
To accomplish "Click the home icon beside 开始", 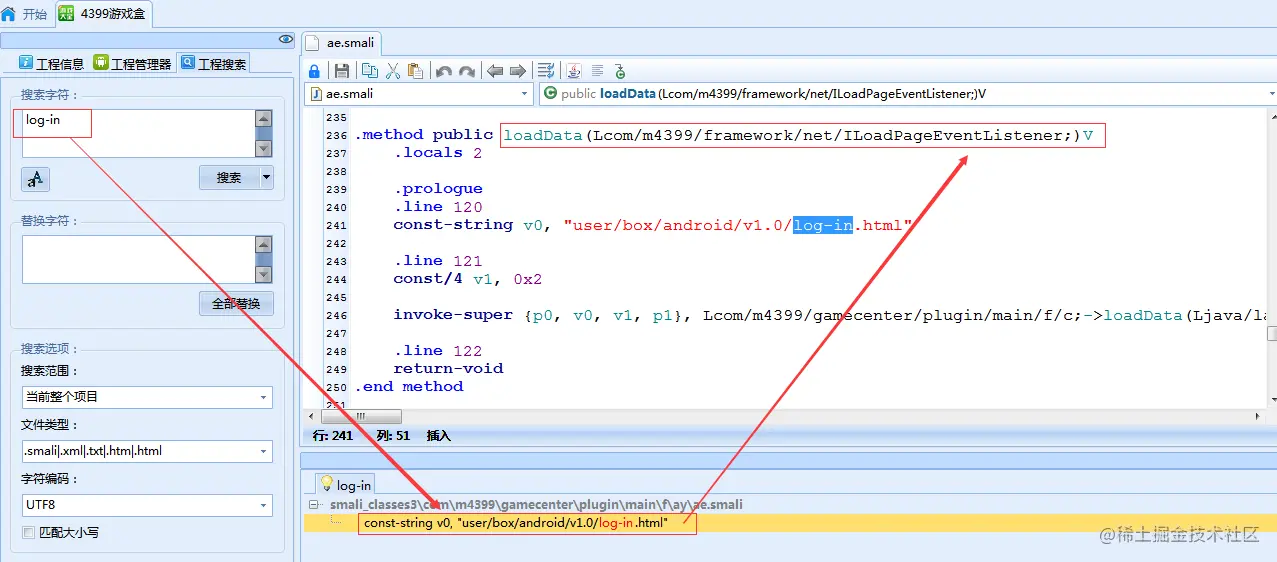I will [x=9, y=14].
